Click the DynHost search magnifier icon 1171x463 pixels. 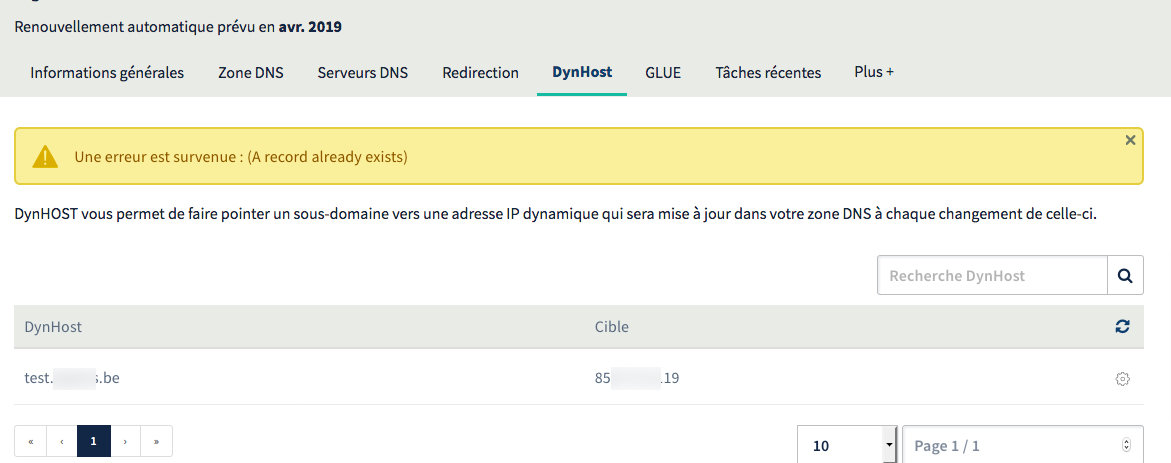(1125, 276)
